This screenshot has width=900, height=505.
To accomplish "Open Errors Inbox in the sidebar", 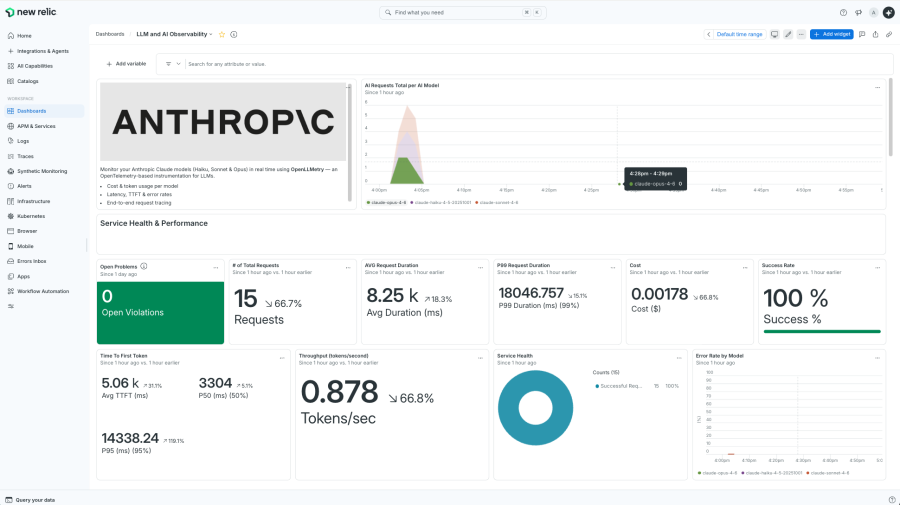I will 43,261.
